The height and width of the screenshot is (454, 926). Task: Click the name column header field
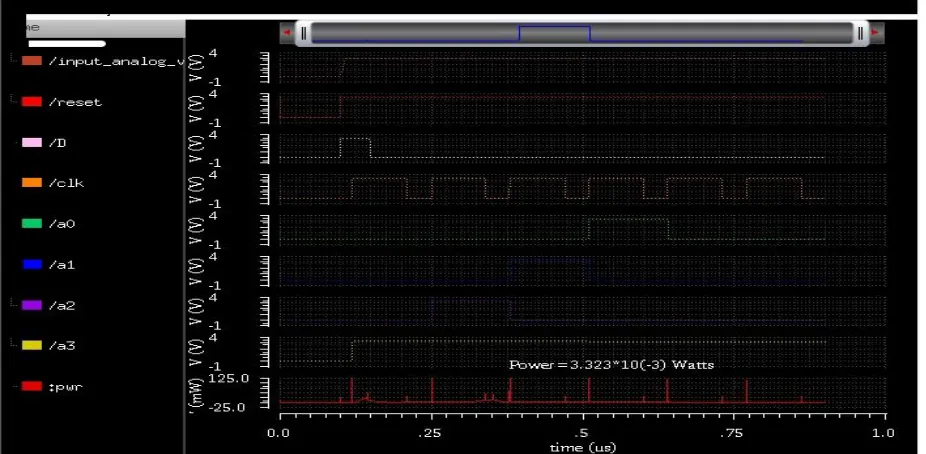tap(106, 28)
